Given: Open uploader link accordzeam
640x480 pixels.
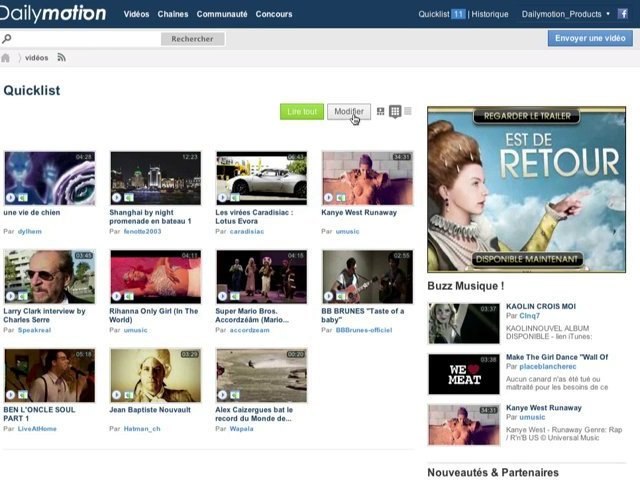Looking at the screenshot, I should pos(249,330).
